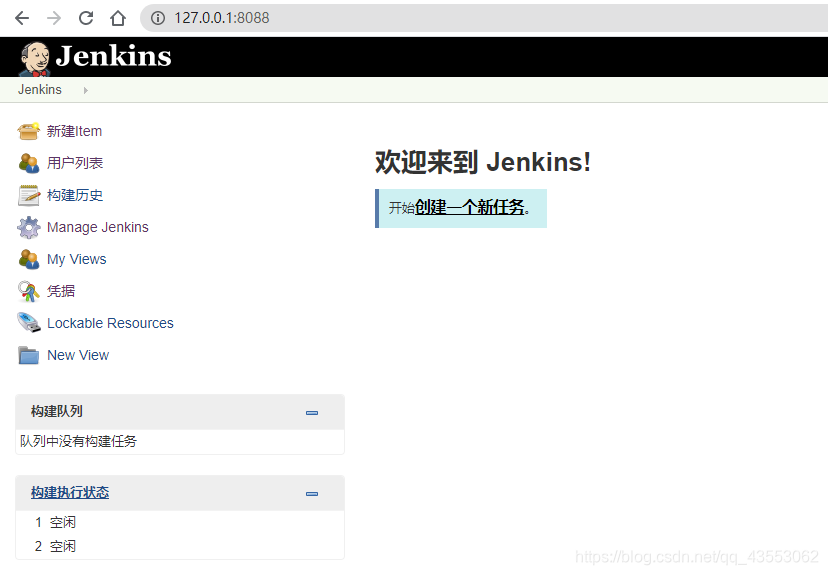This screenshot has height=575, width=828.
Task: Collapse the 构建队列 panel
Action: point(312,413)
